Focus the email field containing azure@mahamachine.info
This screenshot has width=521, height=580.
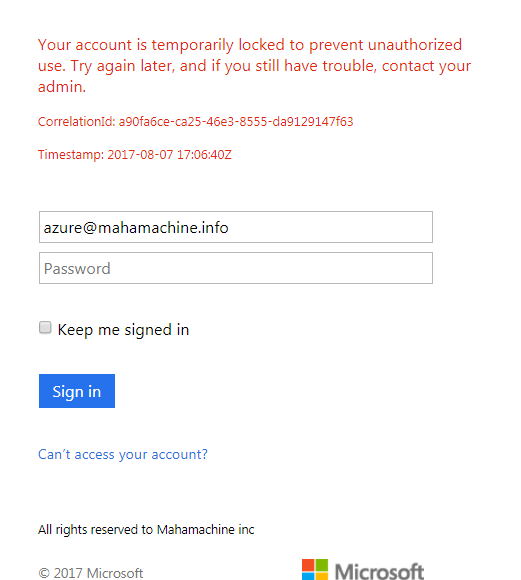pos(236,227)
